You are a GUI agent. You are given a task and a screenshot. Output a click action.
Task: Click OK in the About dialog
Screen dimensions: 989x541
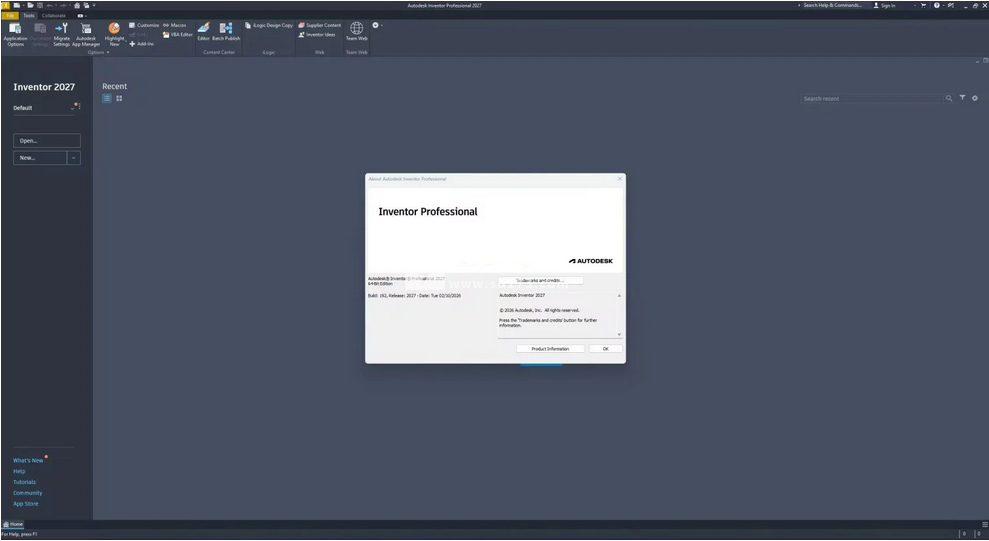605,348
